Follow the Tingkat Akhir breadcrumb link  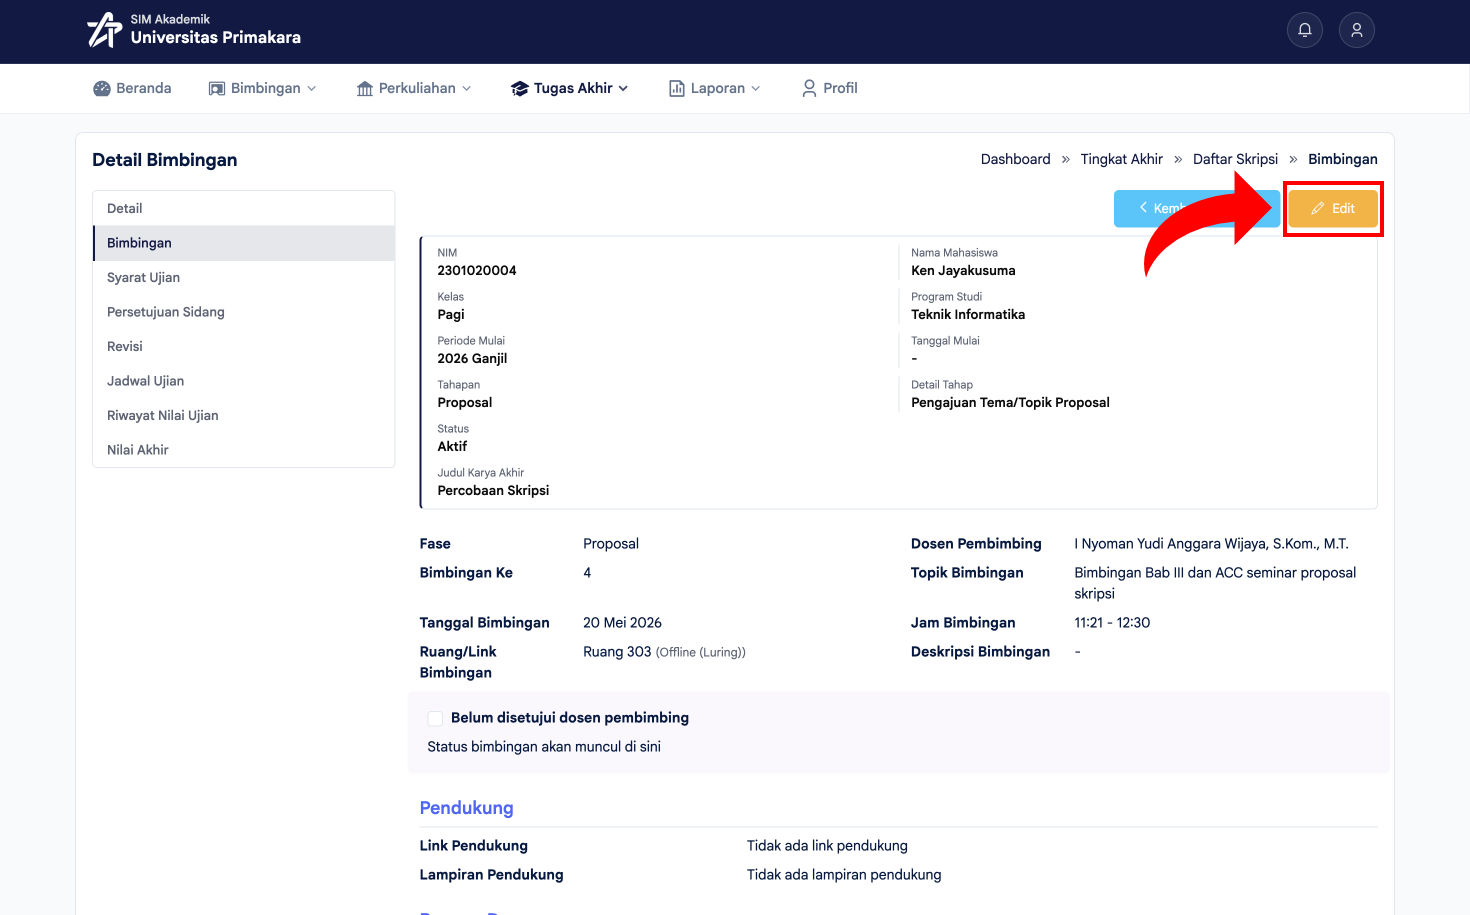point(1121,159)
